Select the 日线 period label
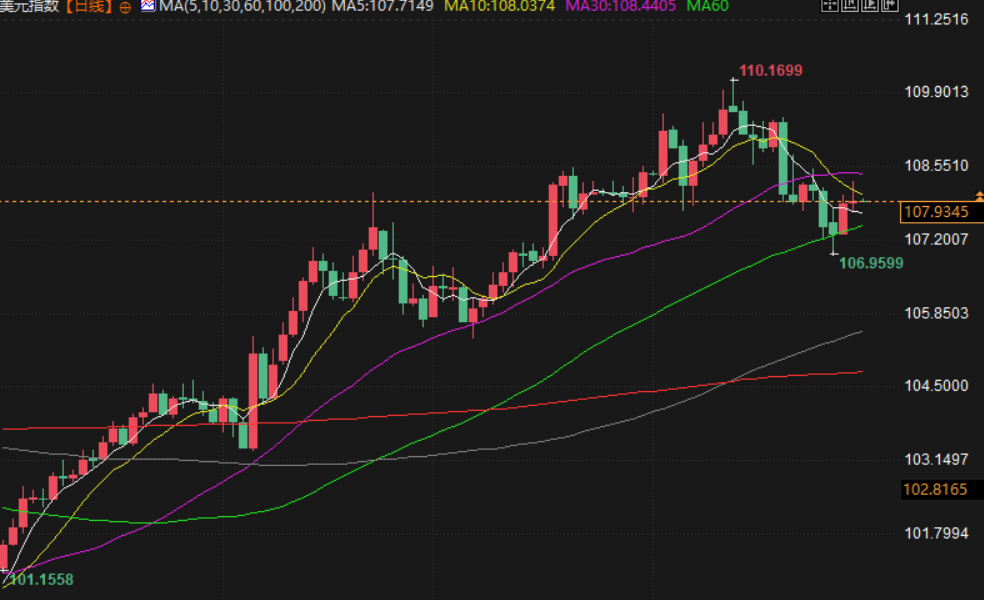 point(89,6)
